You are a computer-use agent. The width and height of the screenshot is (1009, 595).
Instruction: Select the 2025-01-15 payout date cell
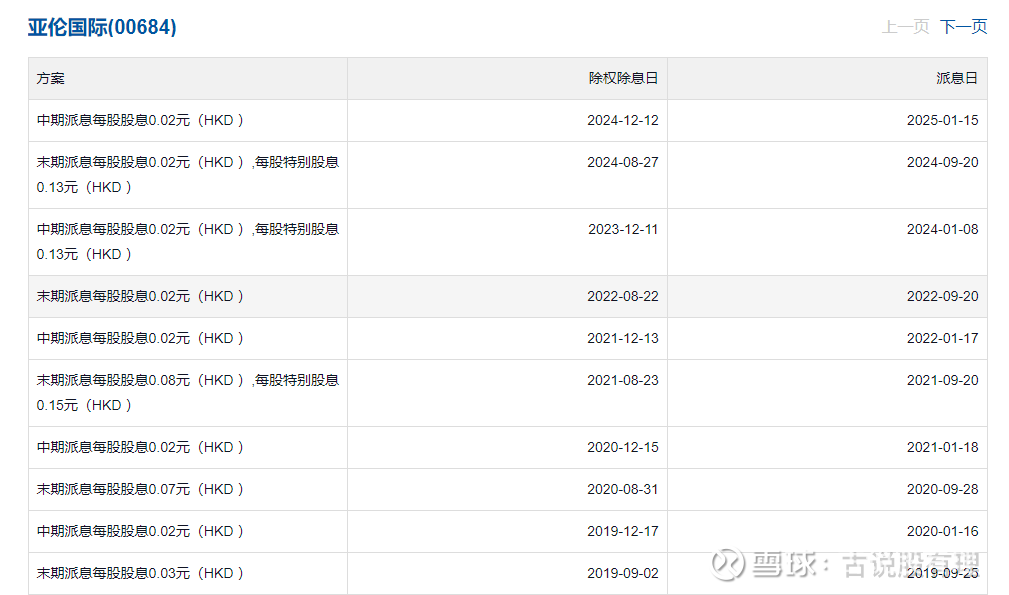click(942, 120)
